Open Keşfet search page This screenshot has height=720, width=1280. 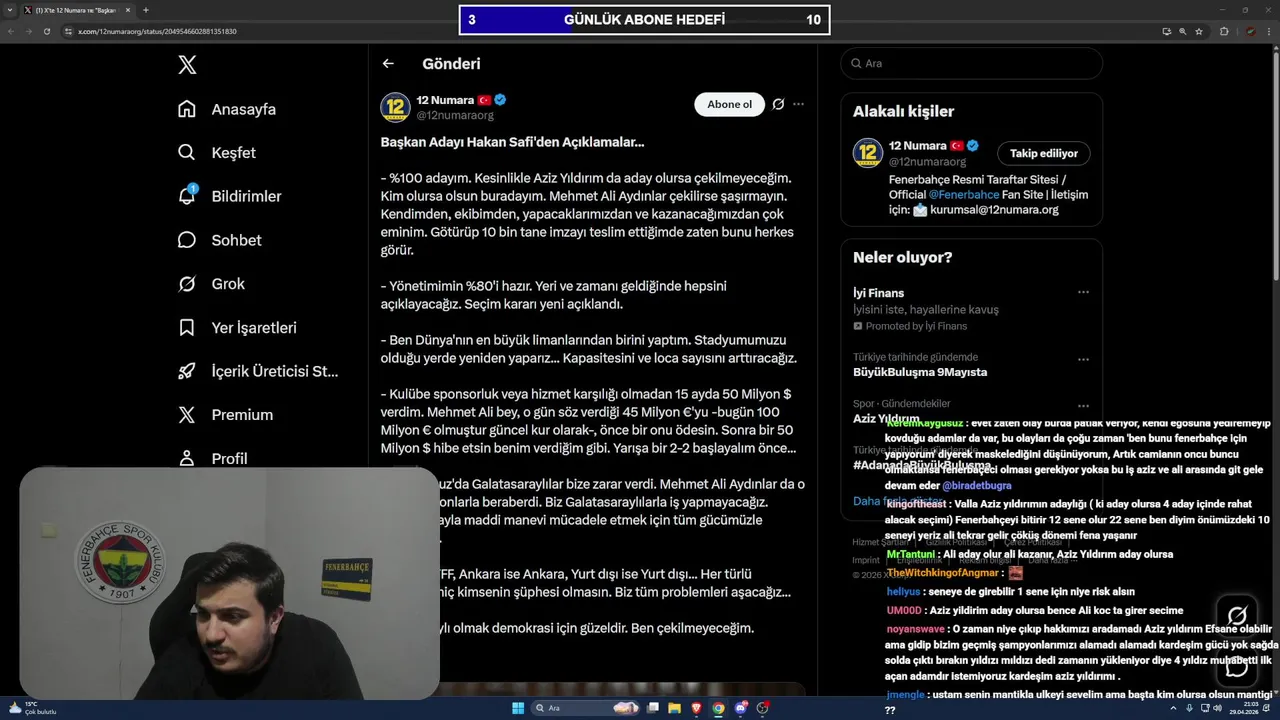[x=217, y=153]
